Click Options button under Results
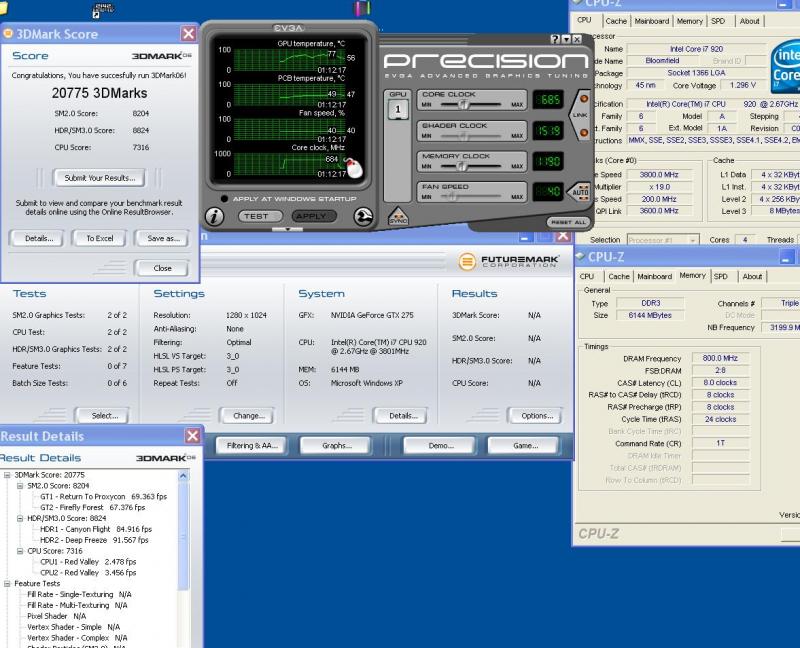The image size is (800, 648). coord(537,416)
